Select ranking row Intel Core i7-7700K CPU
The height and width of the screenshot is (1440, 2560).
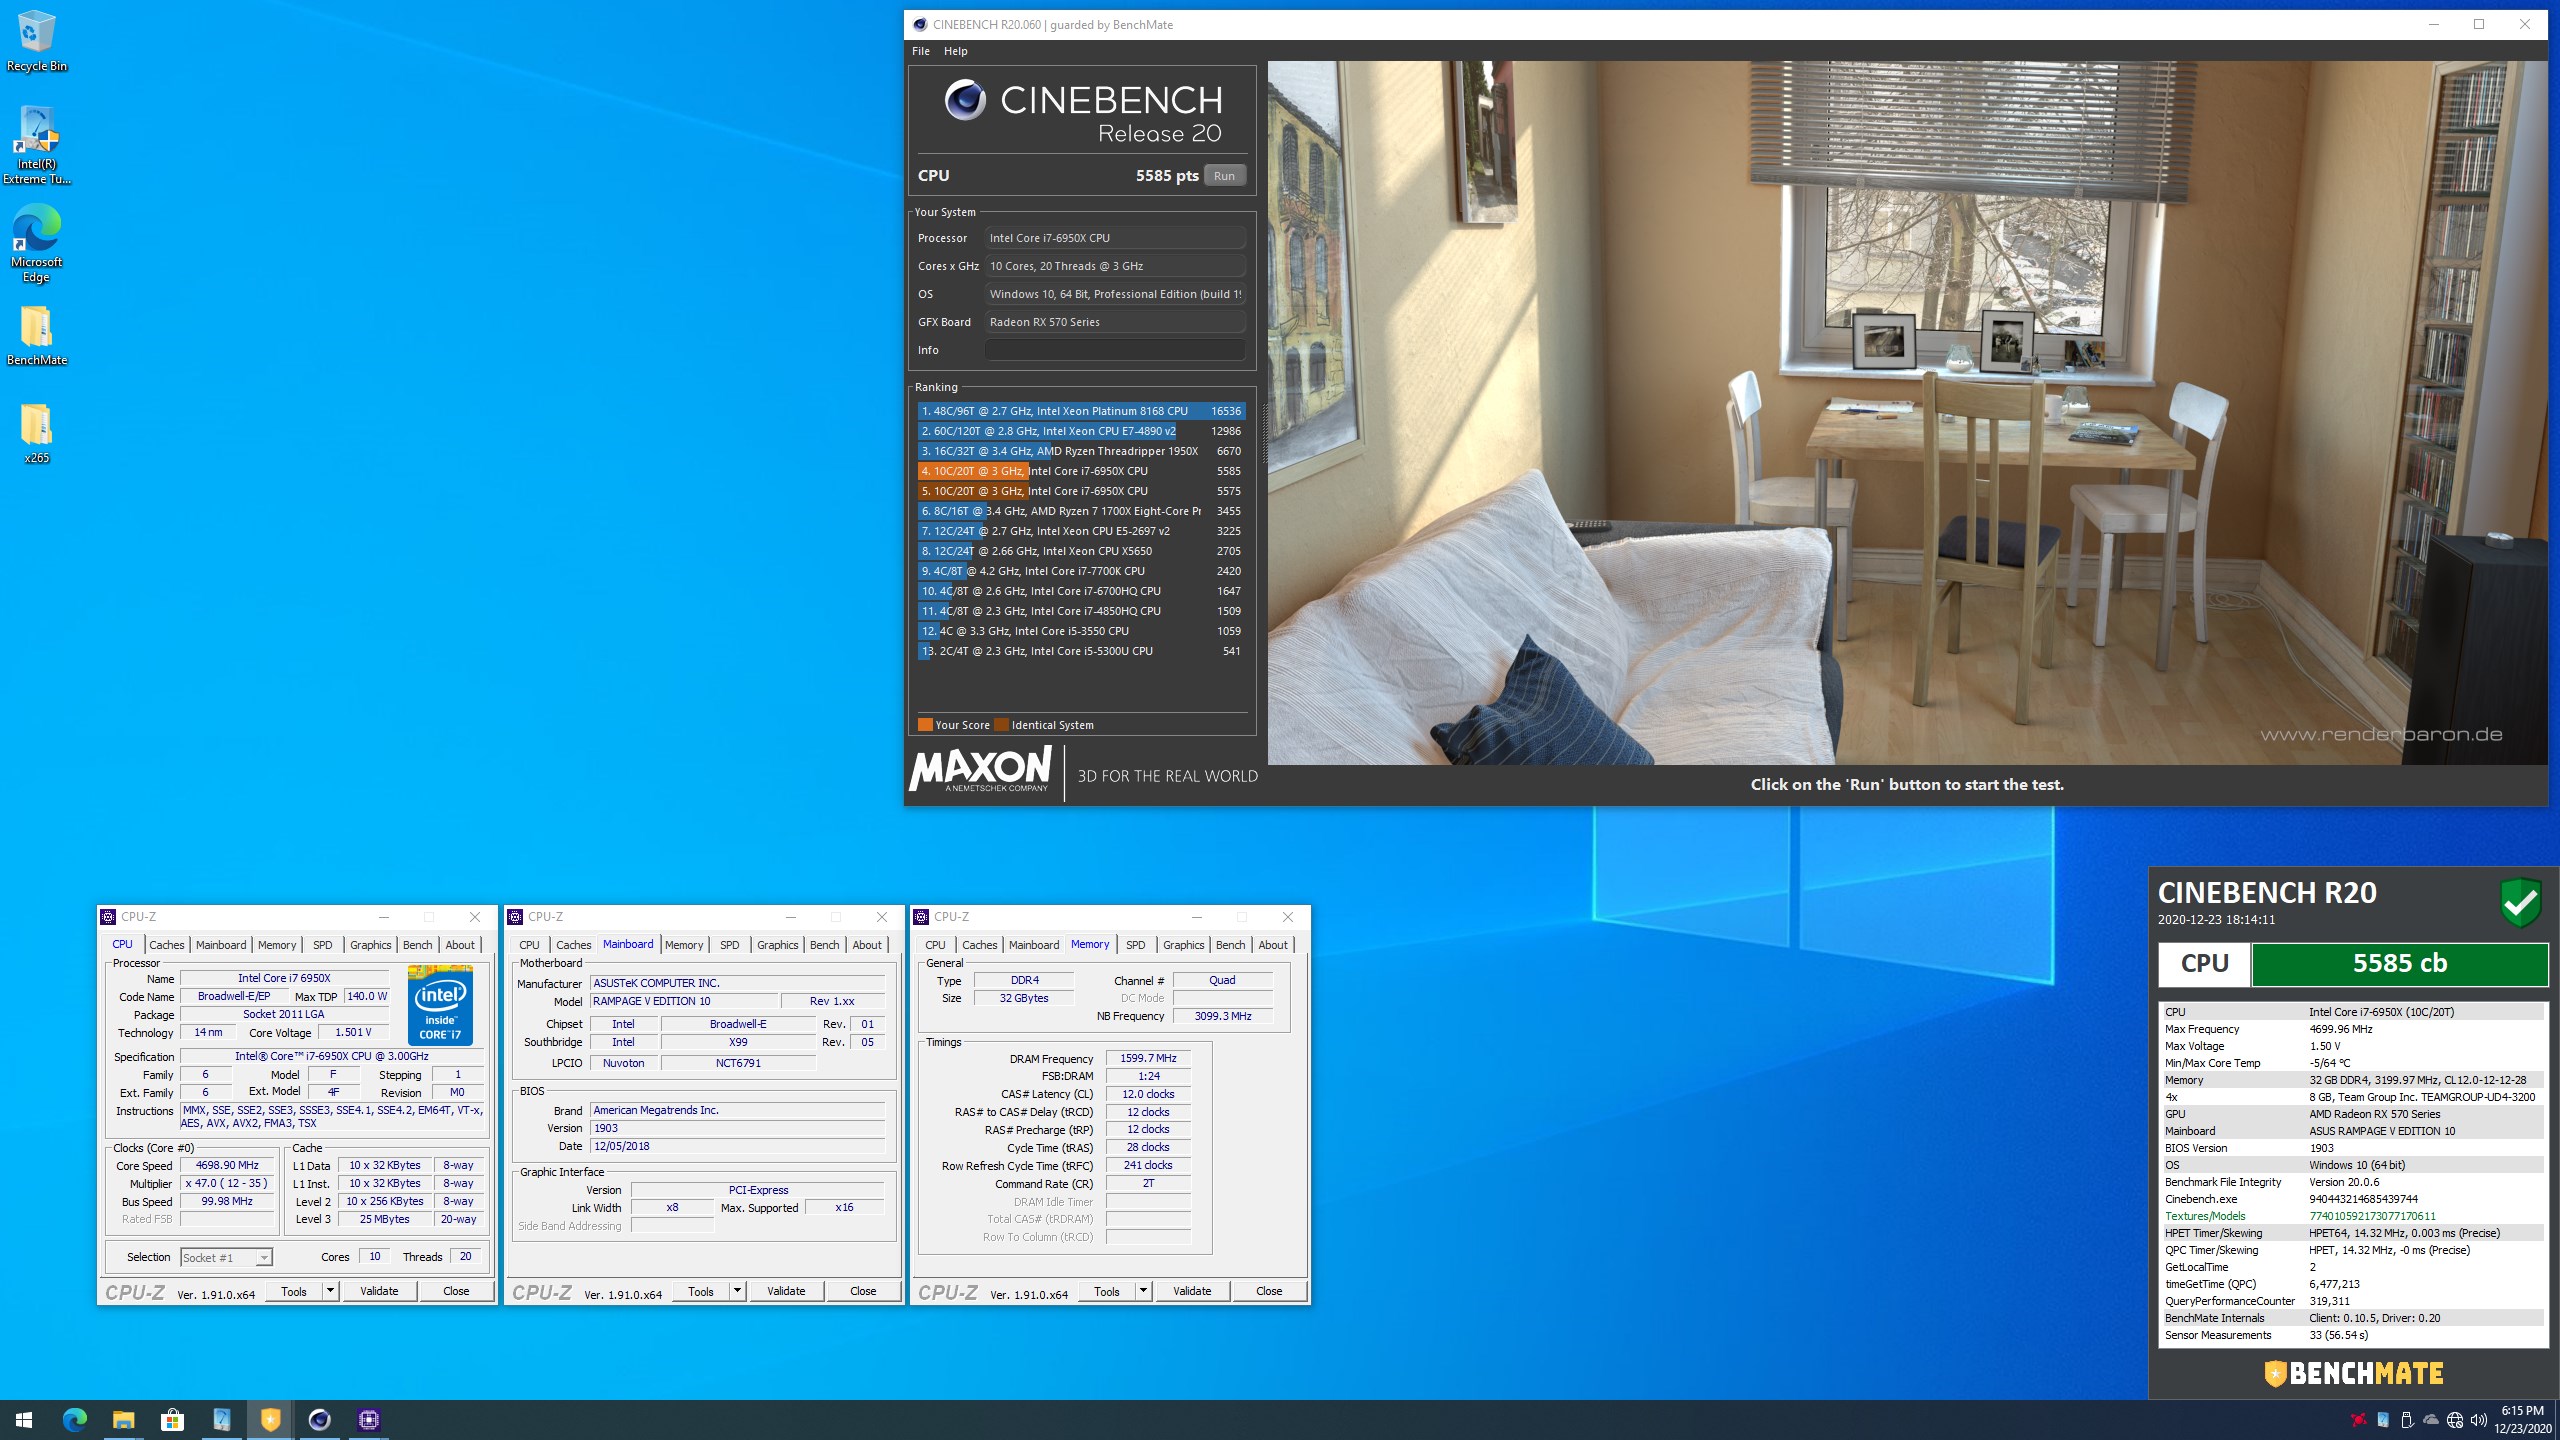pos(1081,571)
